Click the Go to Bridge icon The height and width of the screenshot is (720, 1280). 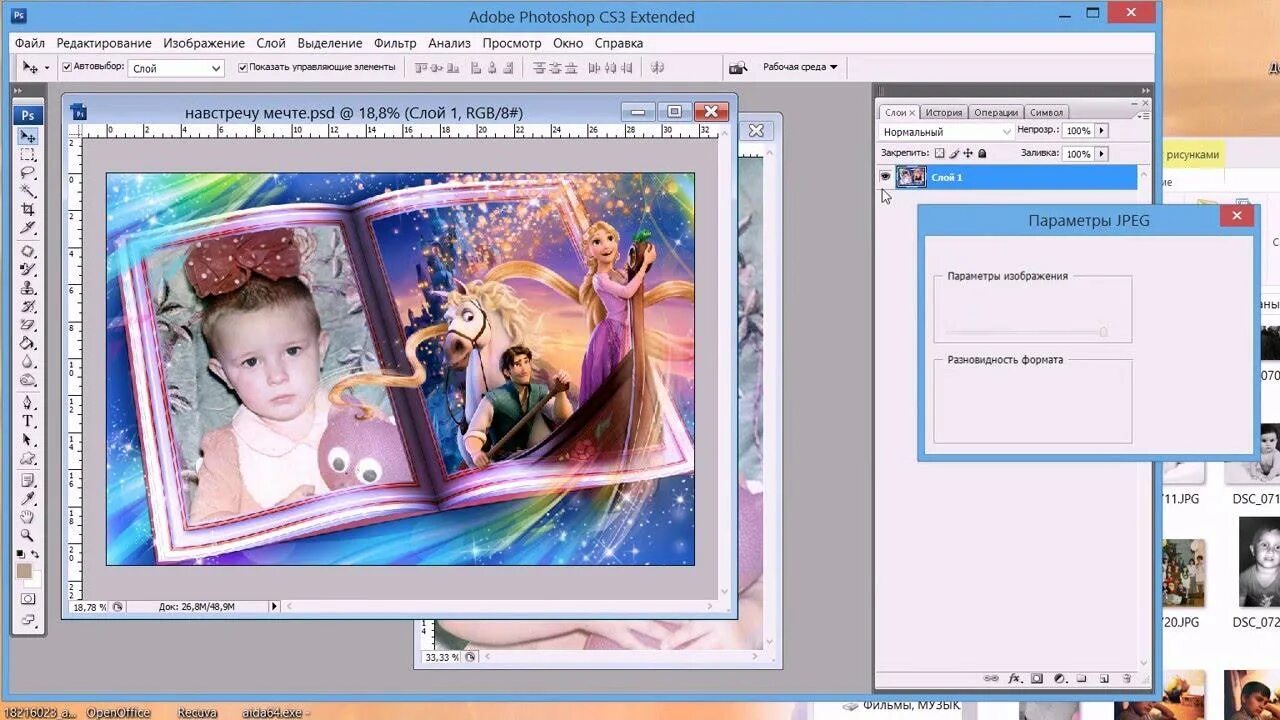click(x=738, y=67)
